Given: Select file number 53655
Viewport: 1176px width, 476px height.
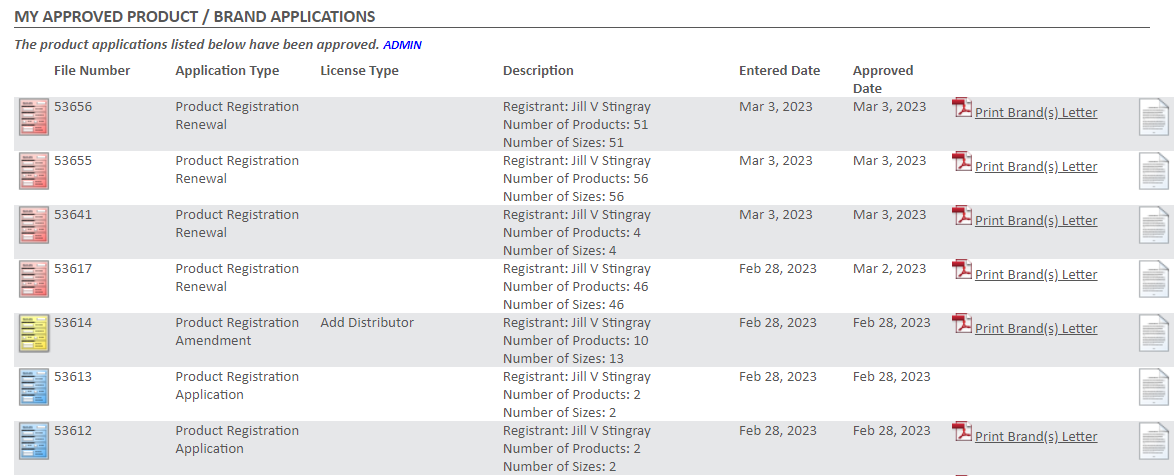Looking at the screenshot, I should [73, 160].
